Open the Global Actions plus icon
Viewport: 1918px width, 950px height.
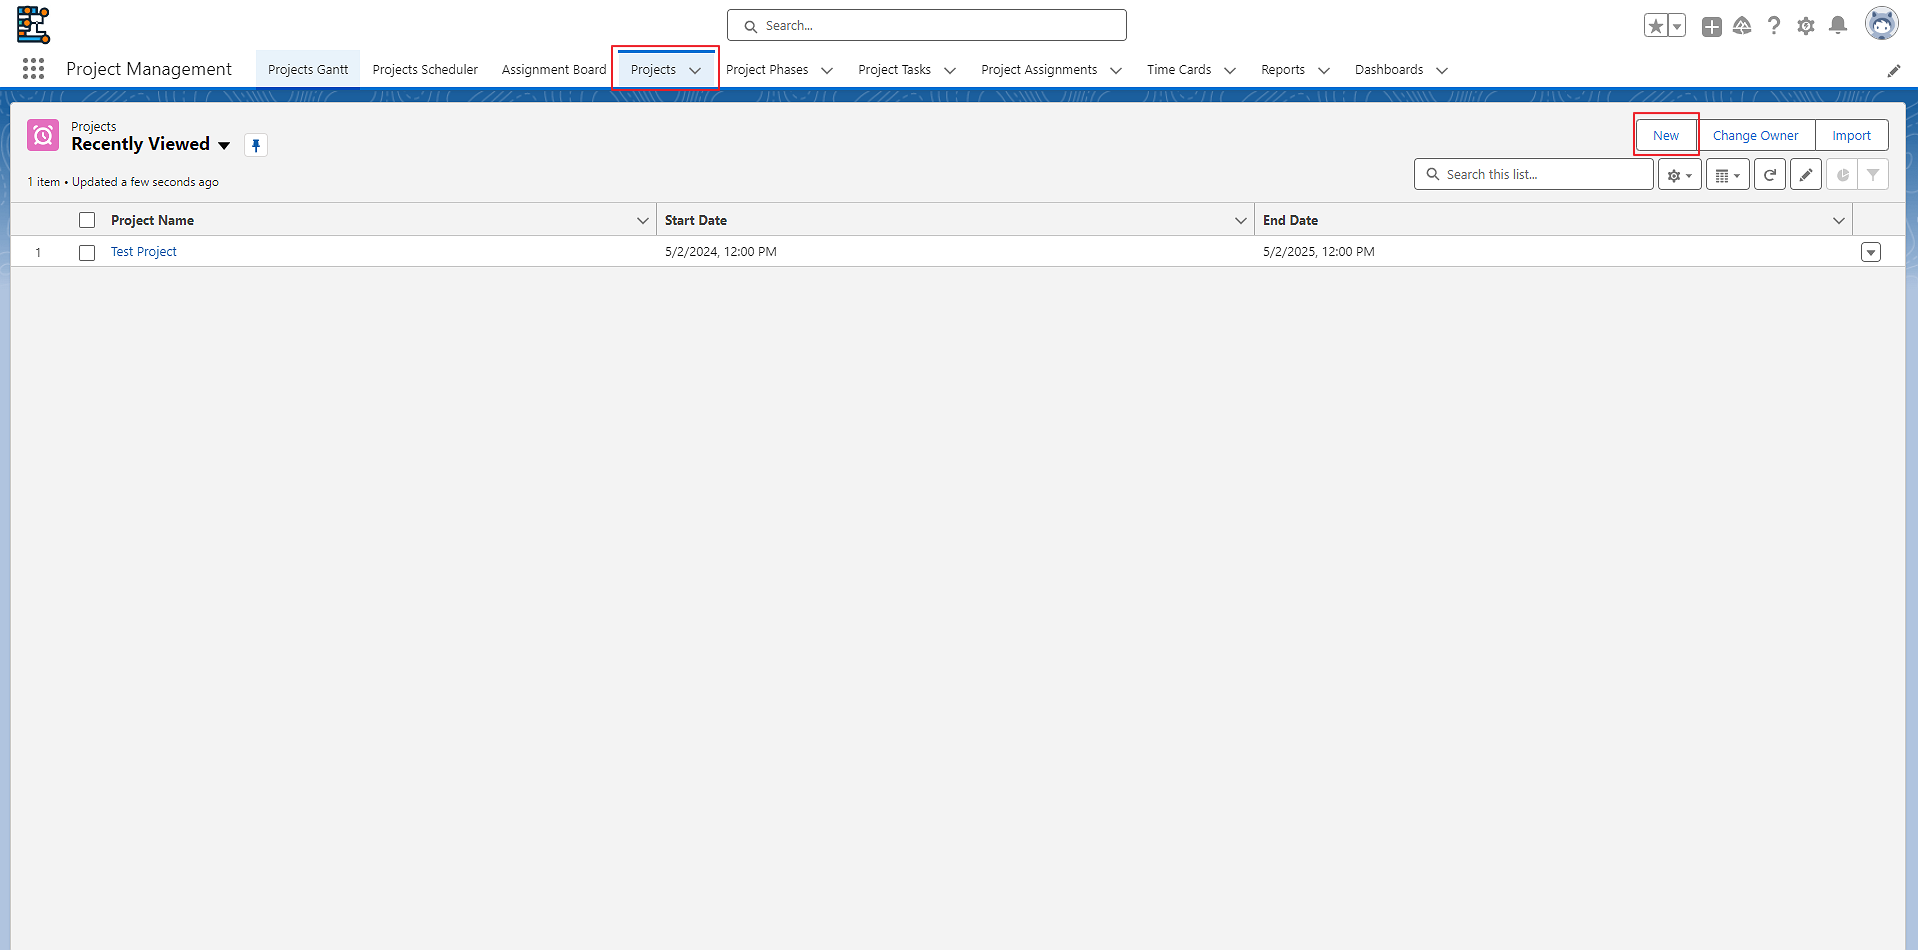click(1712, 27)
